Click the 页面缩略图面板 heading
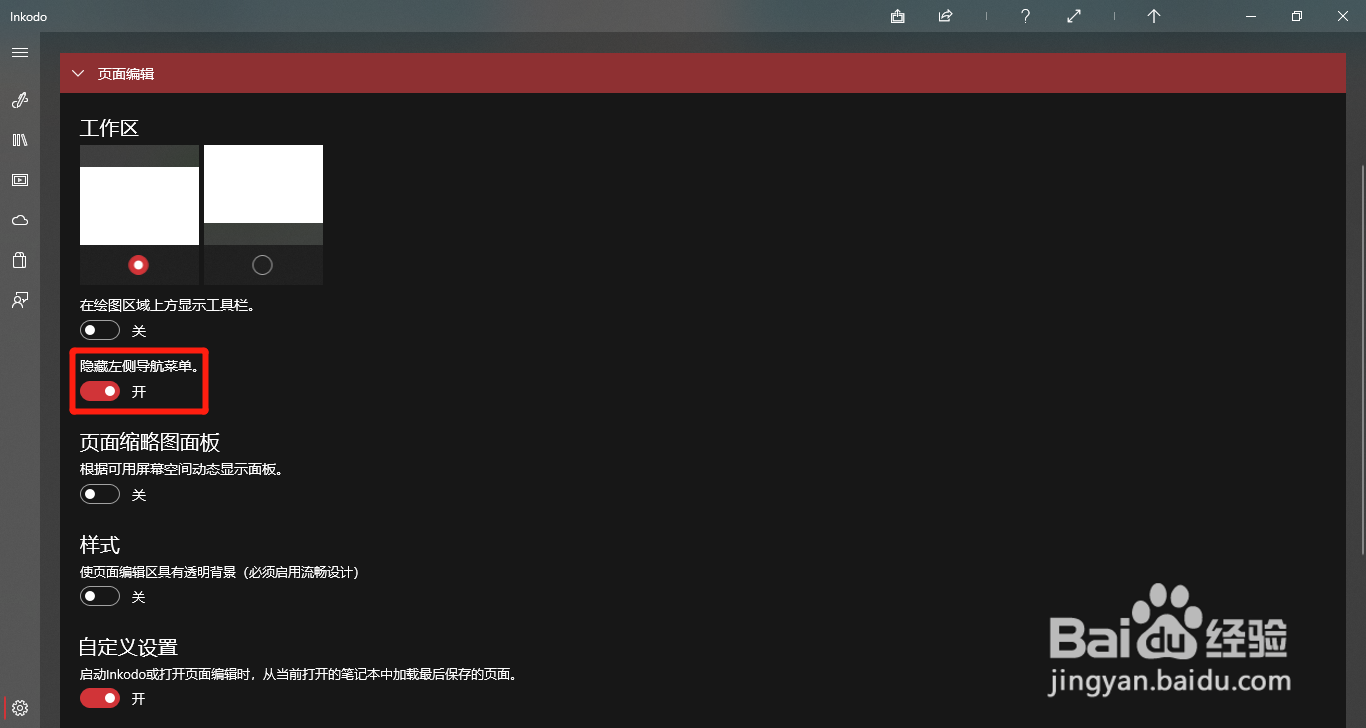 pyautogui.click(x=150, y=442)
